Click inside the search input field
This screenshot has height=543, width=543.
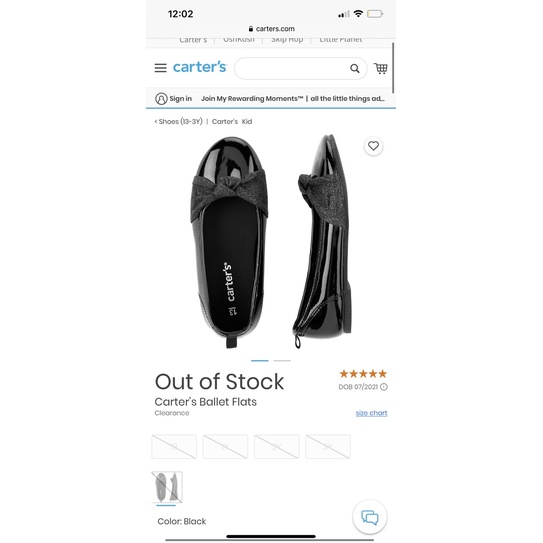tap(293, 69)
